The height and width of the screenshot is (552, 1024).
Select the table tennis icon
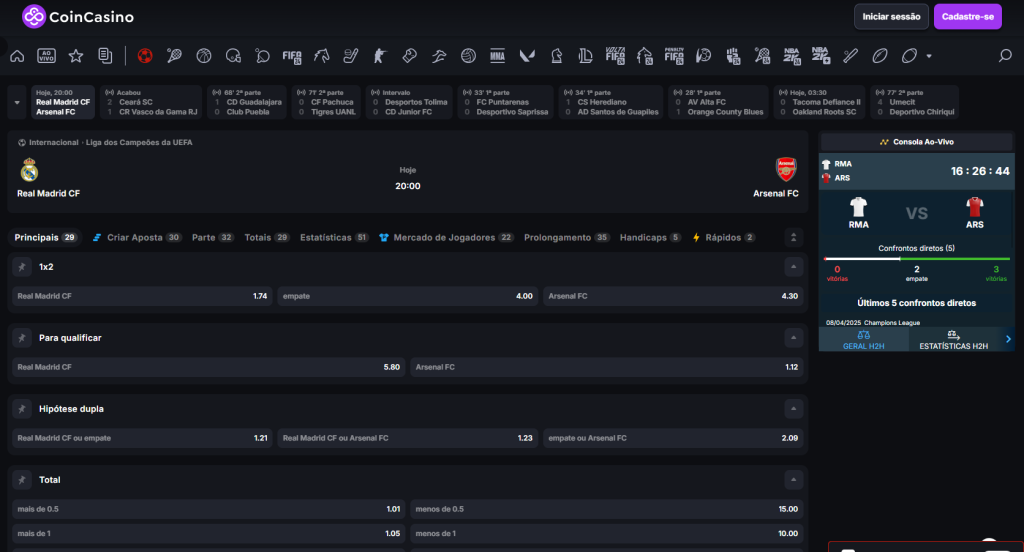pyautogui.click(x=263, y=56)
